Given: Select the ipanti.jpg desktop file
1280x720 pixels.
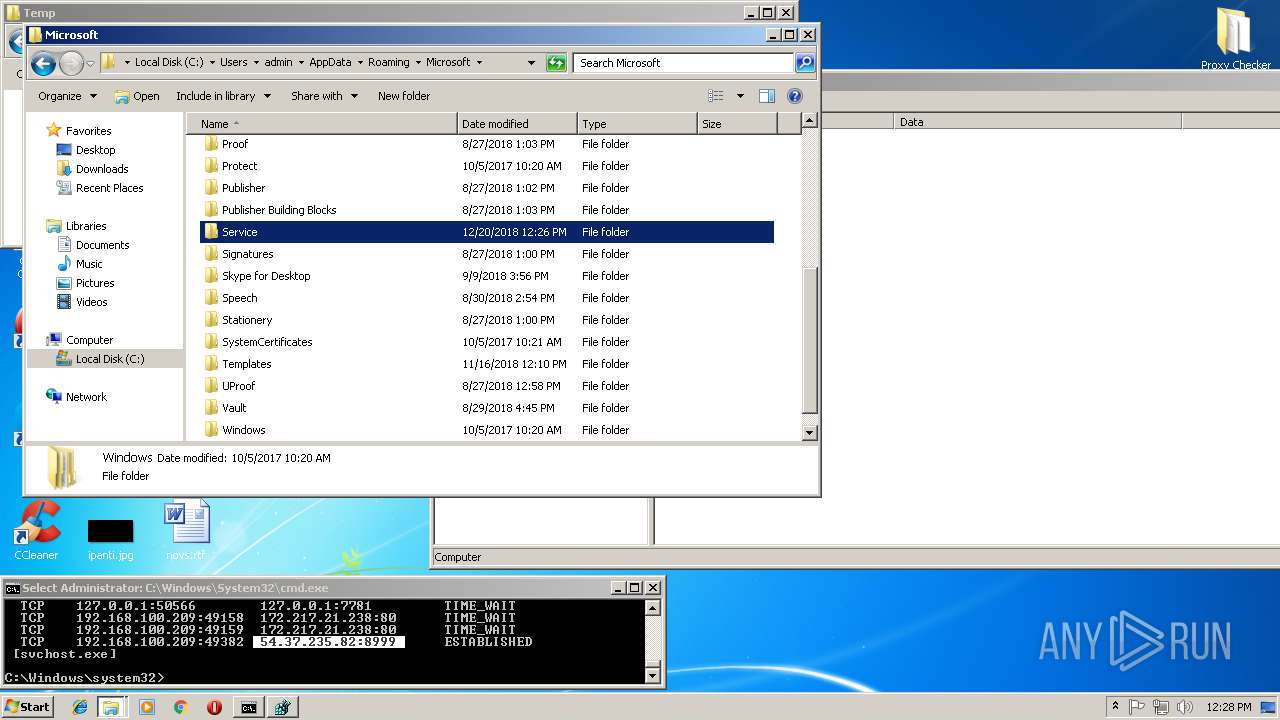Looking at the screenshot, I should point(110,539).
